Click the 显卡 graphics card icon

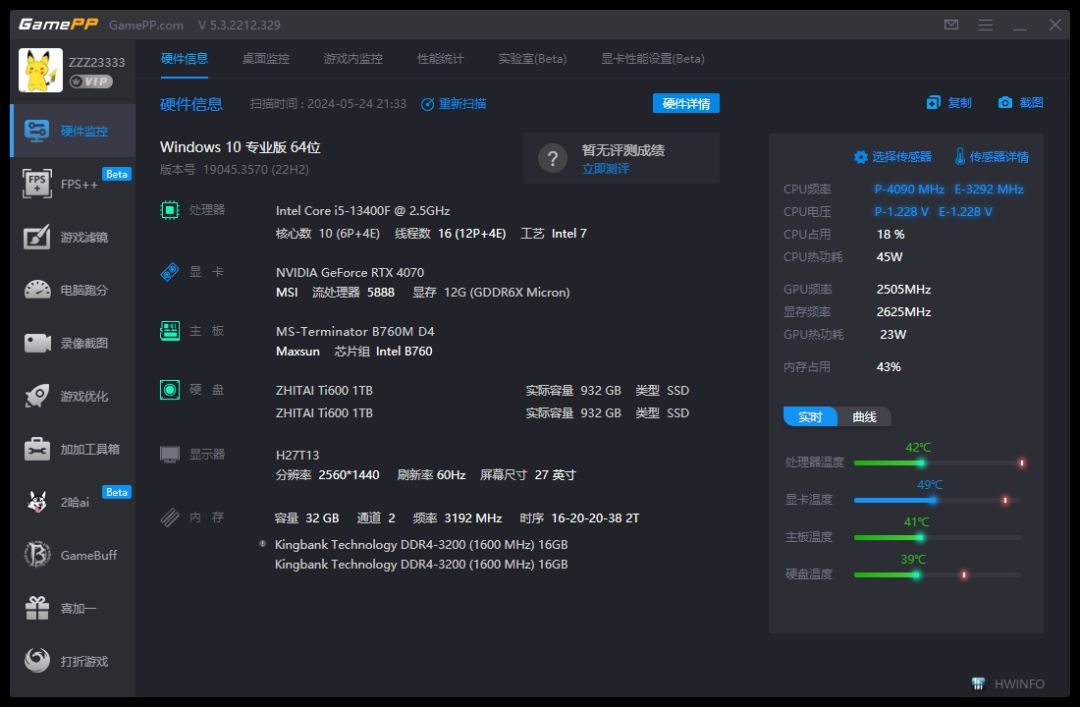[x=169, y=271]
